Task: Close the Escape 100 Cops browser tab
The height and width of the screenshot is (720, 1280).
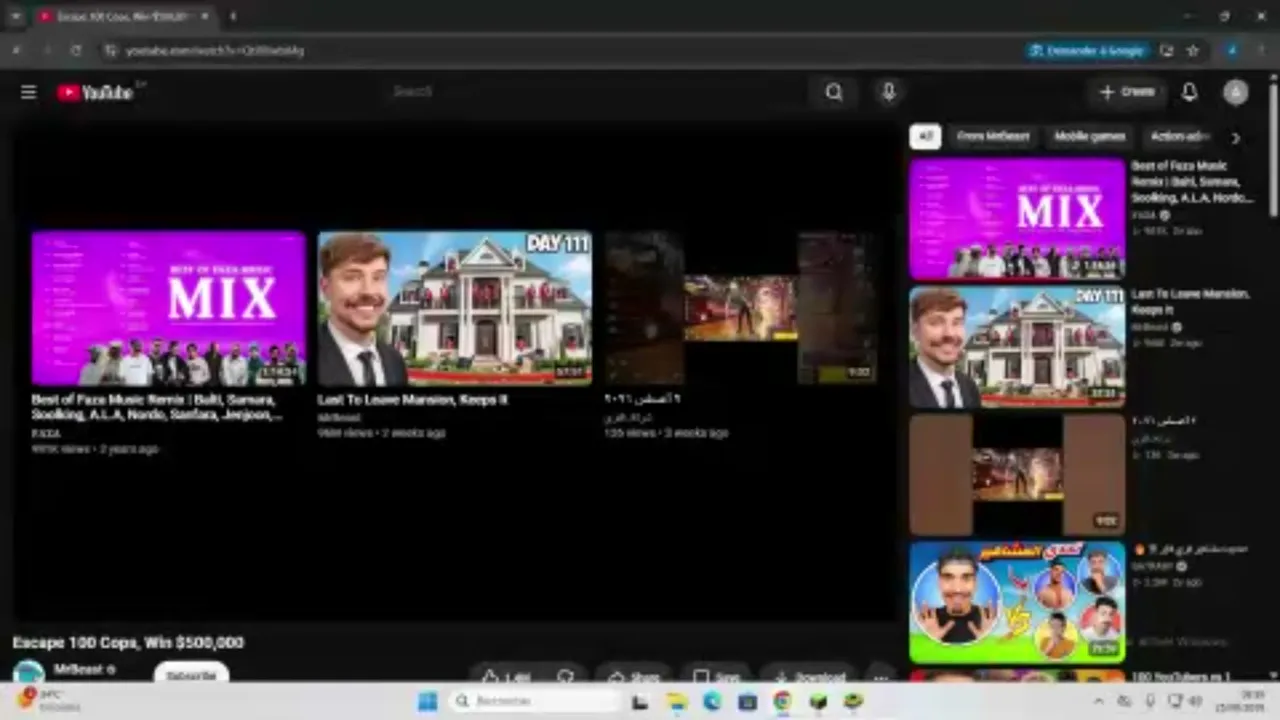Action: (205, 16)
